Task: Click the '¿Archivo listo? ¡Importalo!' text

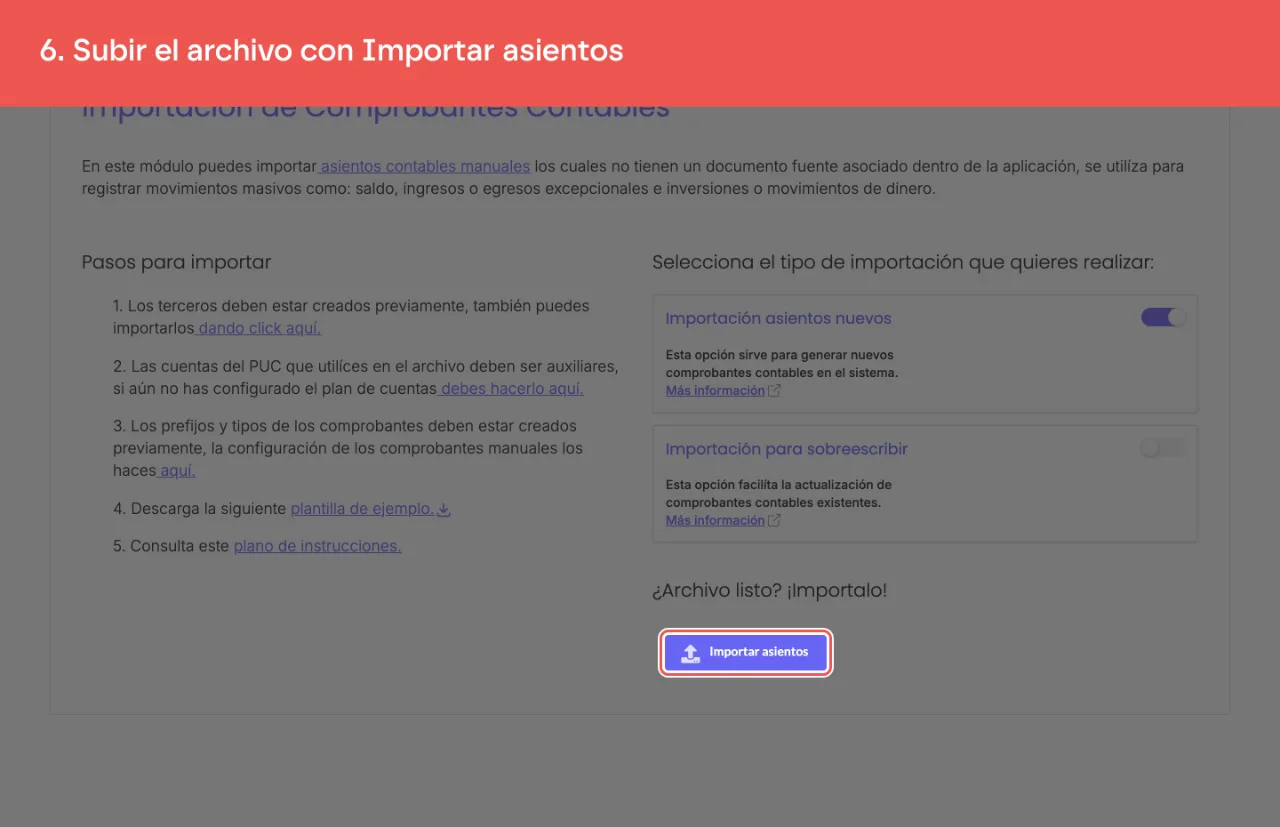Action: pos(770,591)
